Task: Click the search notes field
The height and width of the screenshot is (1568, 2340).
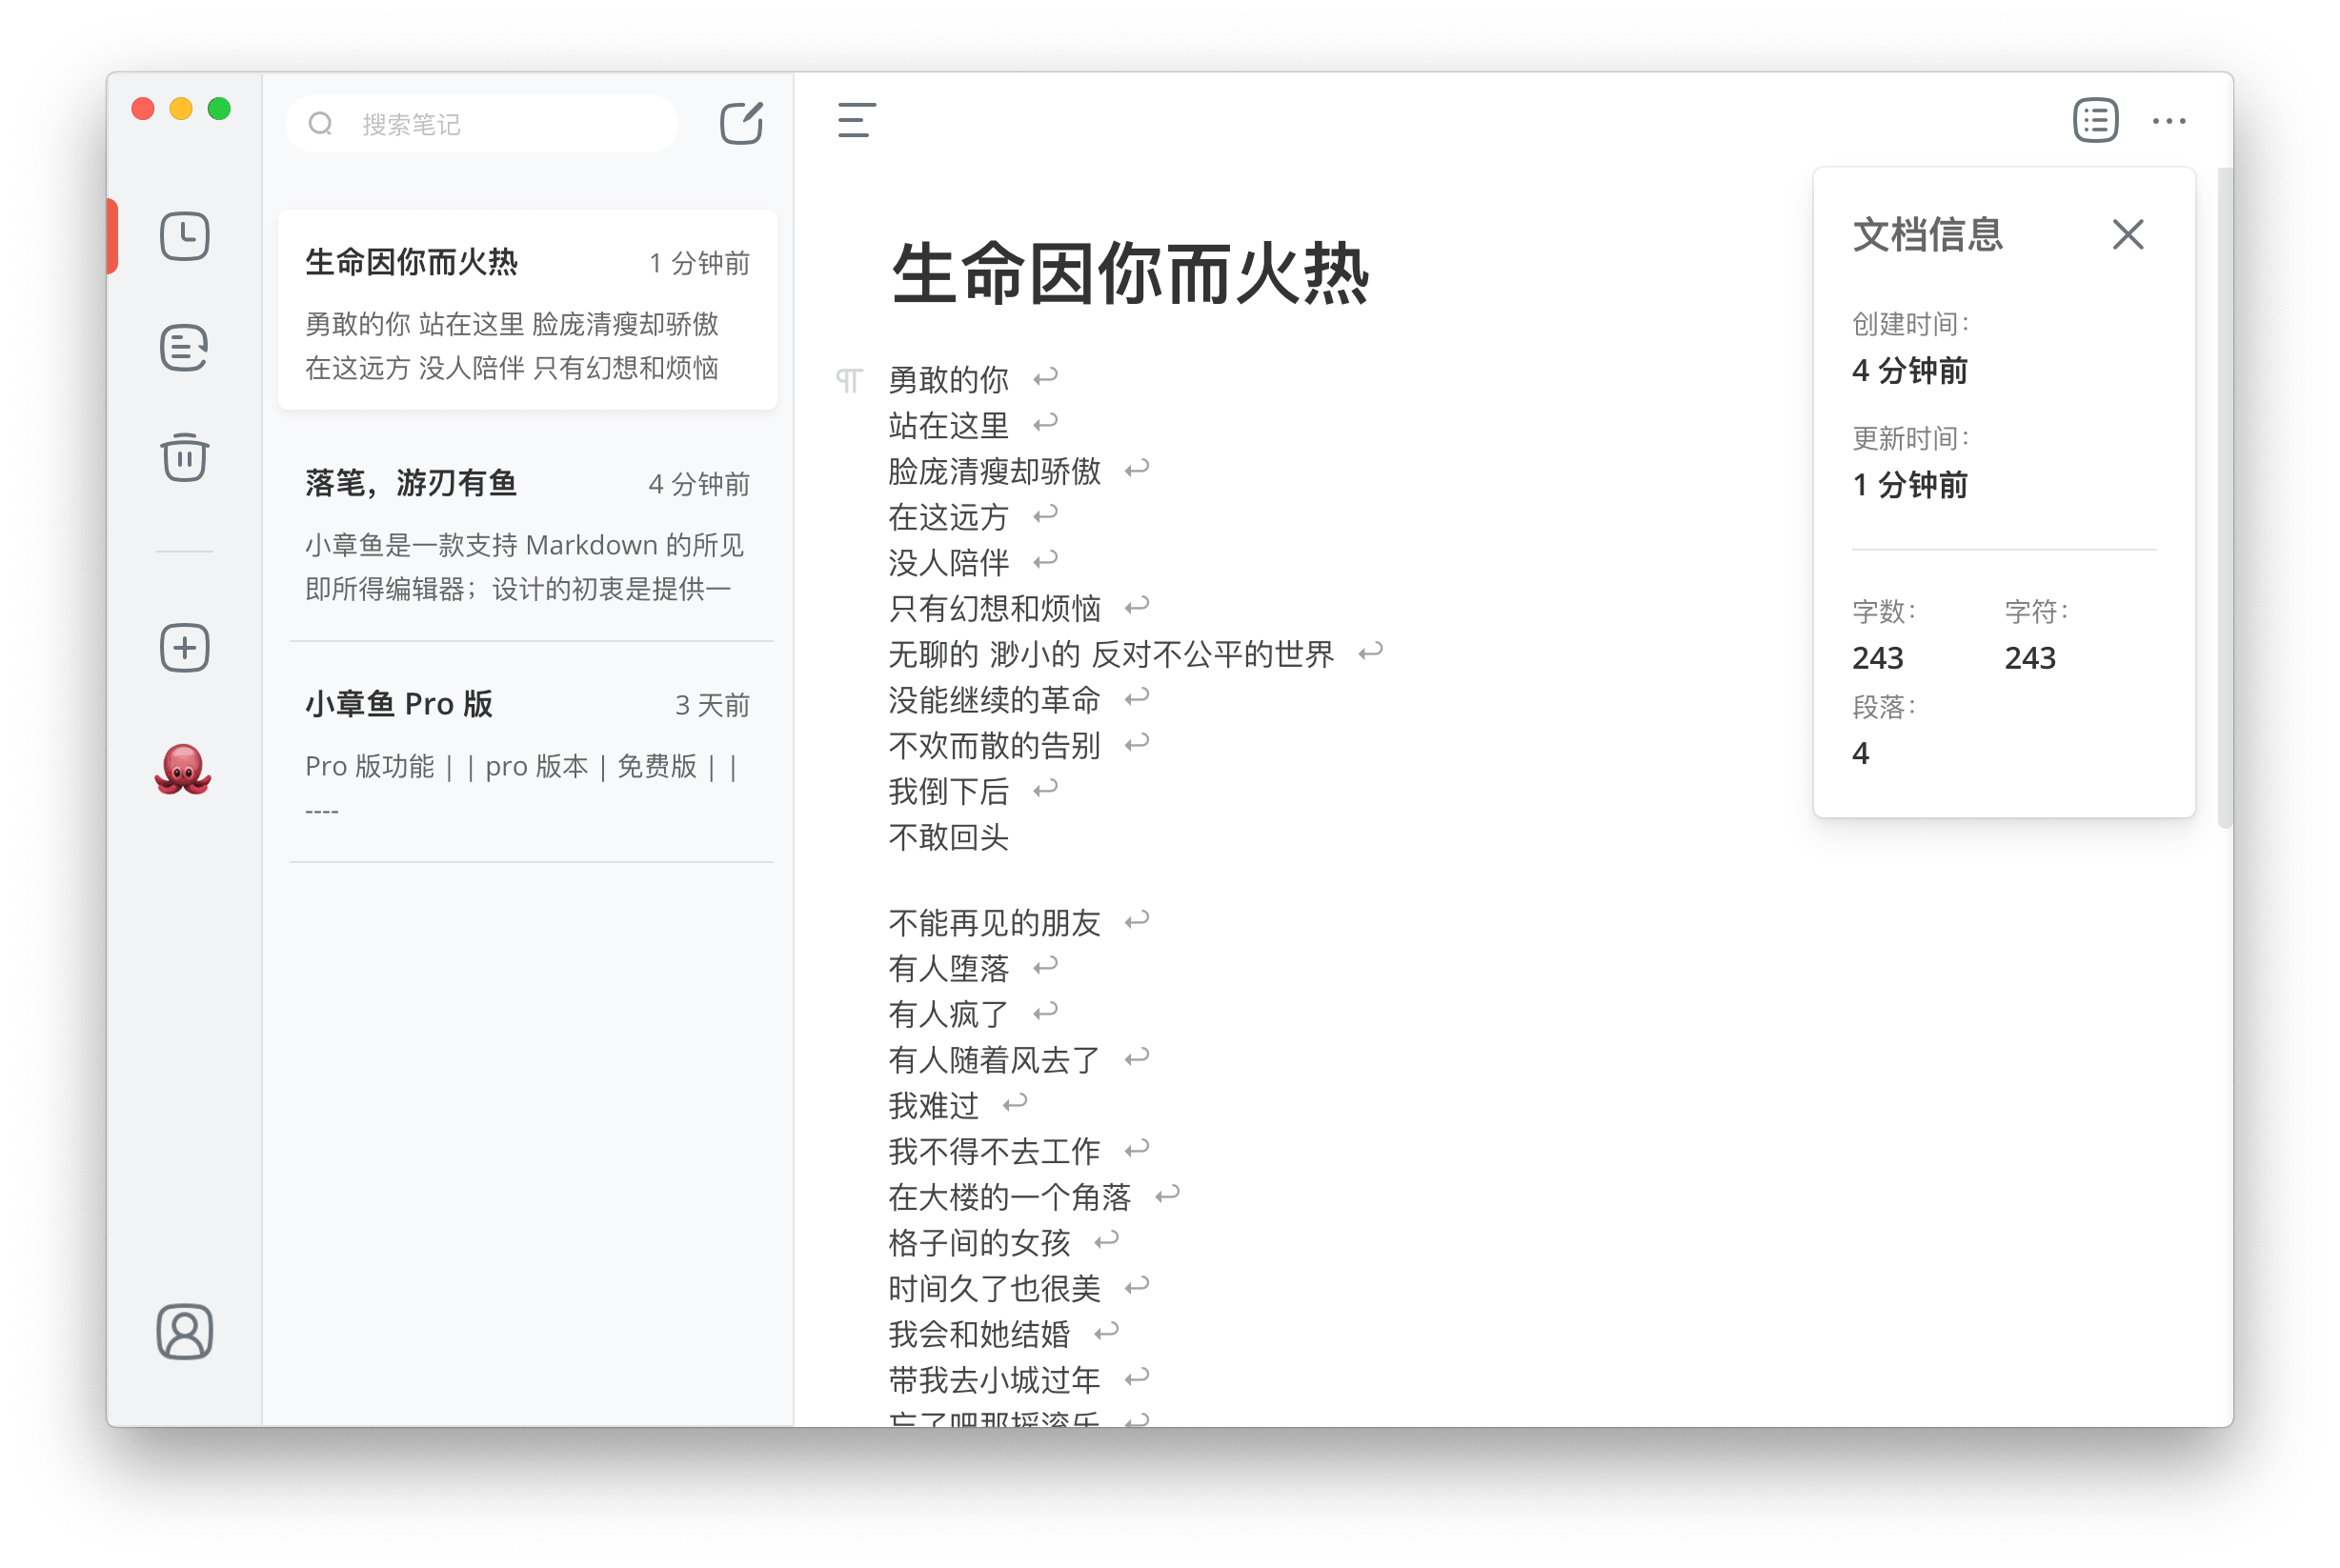Action: pos(482,123)
